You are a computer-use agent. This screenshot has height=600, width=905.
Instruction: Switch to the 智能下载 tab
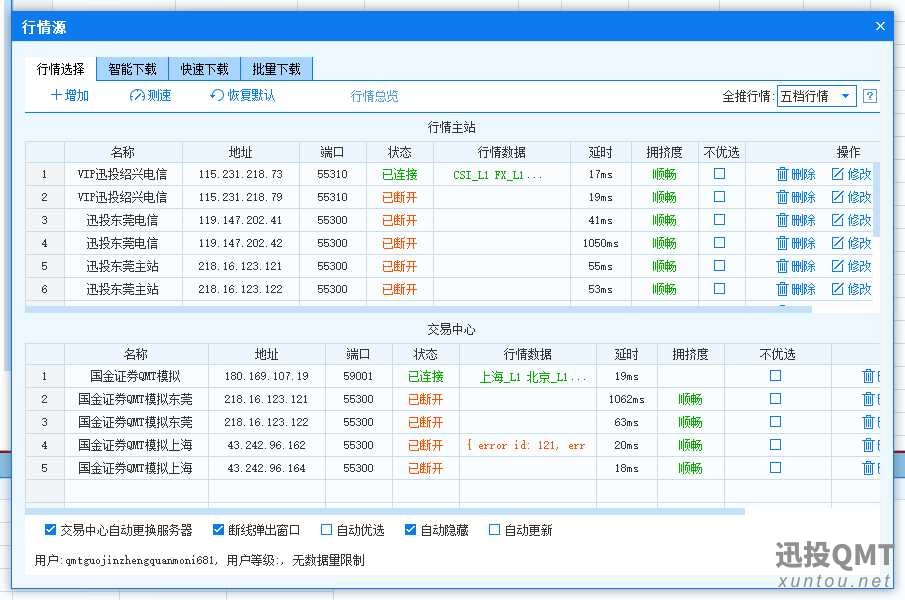click(x=132, y=69)
